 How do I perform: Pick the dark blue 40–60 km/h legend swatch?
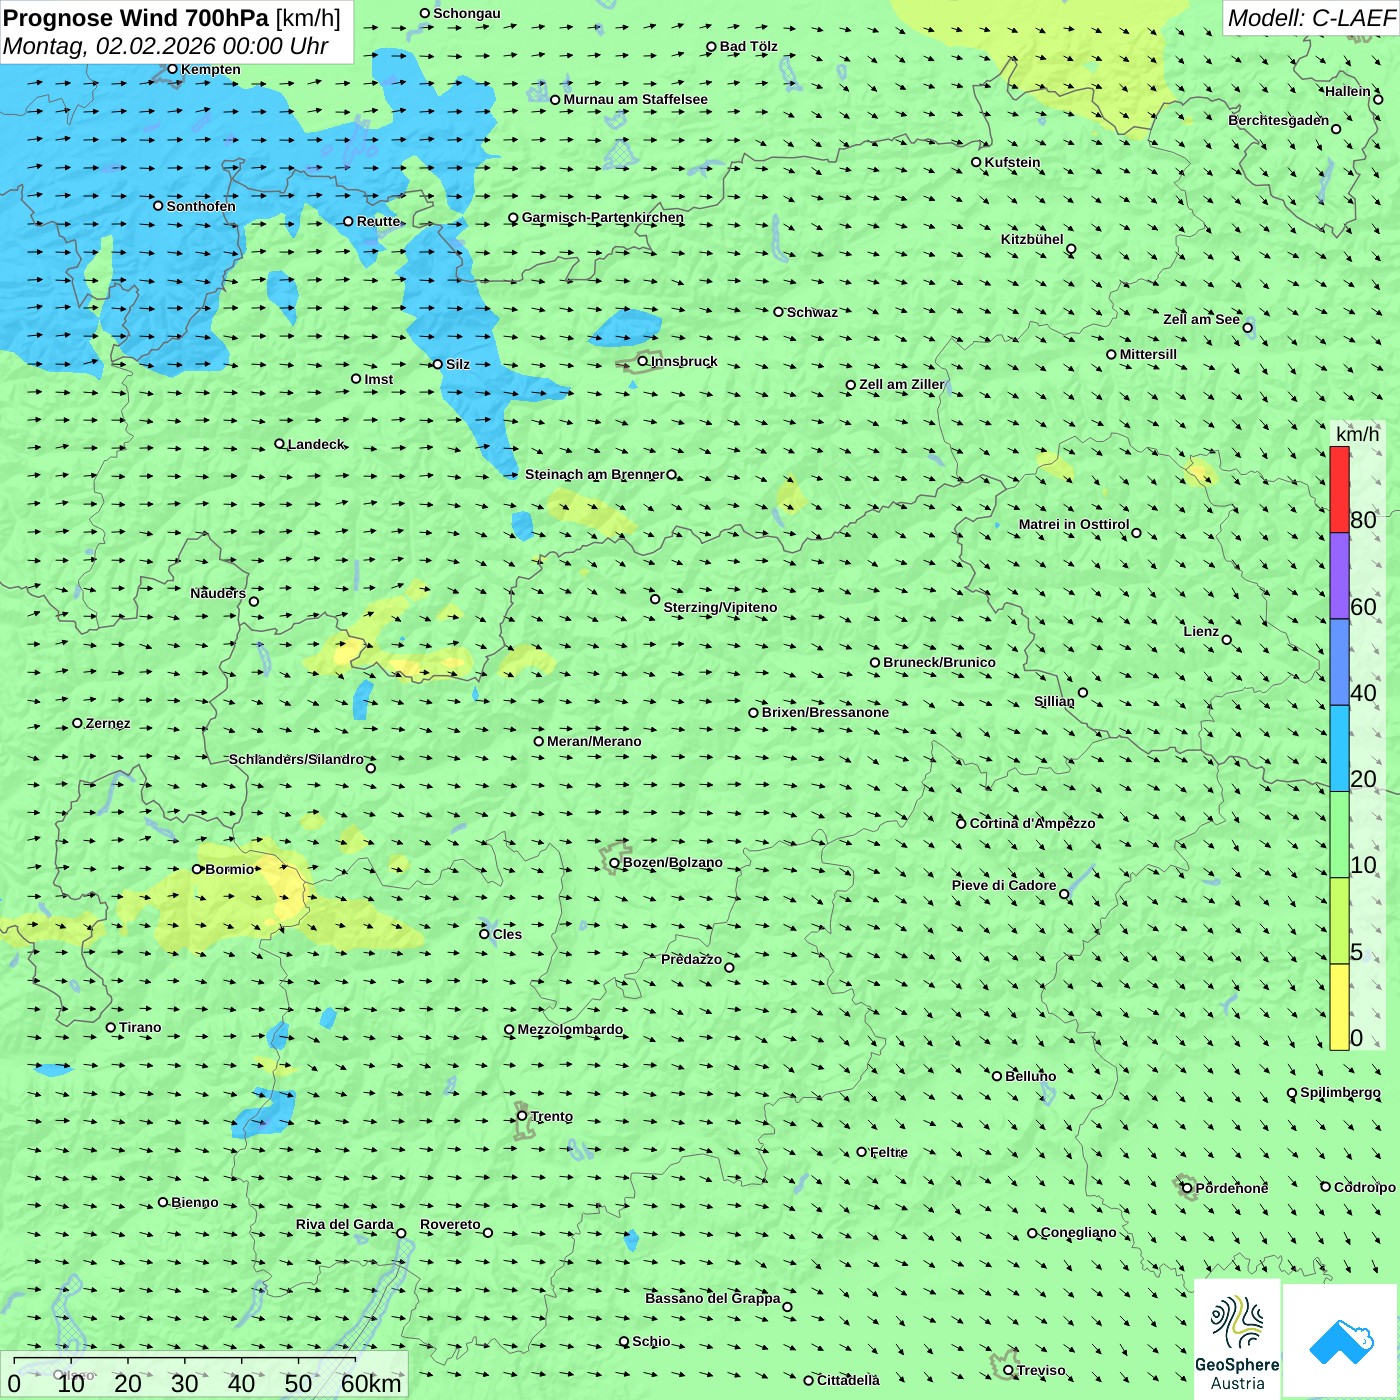click(x=1339, y=663)
